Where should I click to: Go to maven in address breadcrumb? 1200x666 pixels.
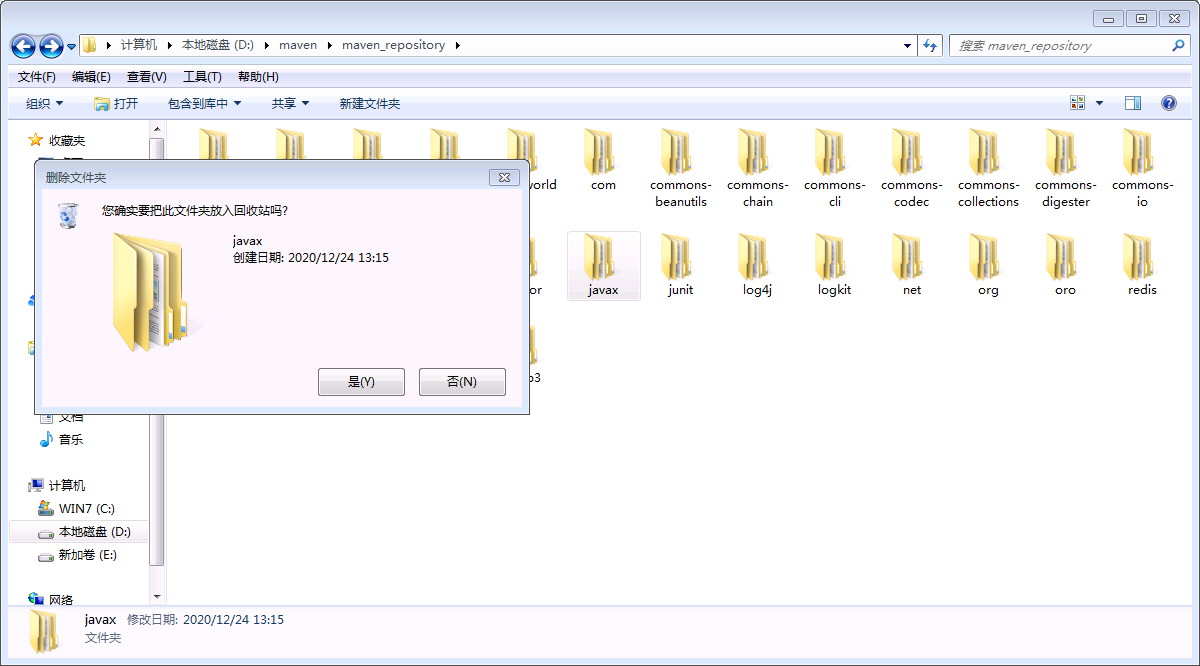298,45
